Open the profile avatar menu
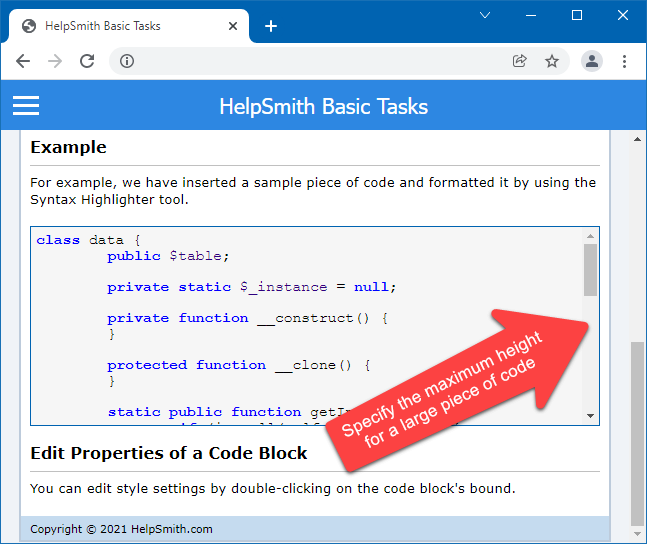Screen dimensions: 647x544 [x=592, y=61]
